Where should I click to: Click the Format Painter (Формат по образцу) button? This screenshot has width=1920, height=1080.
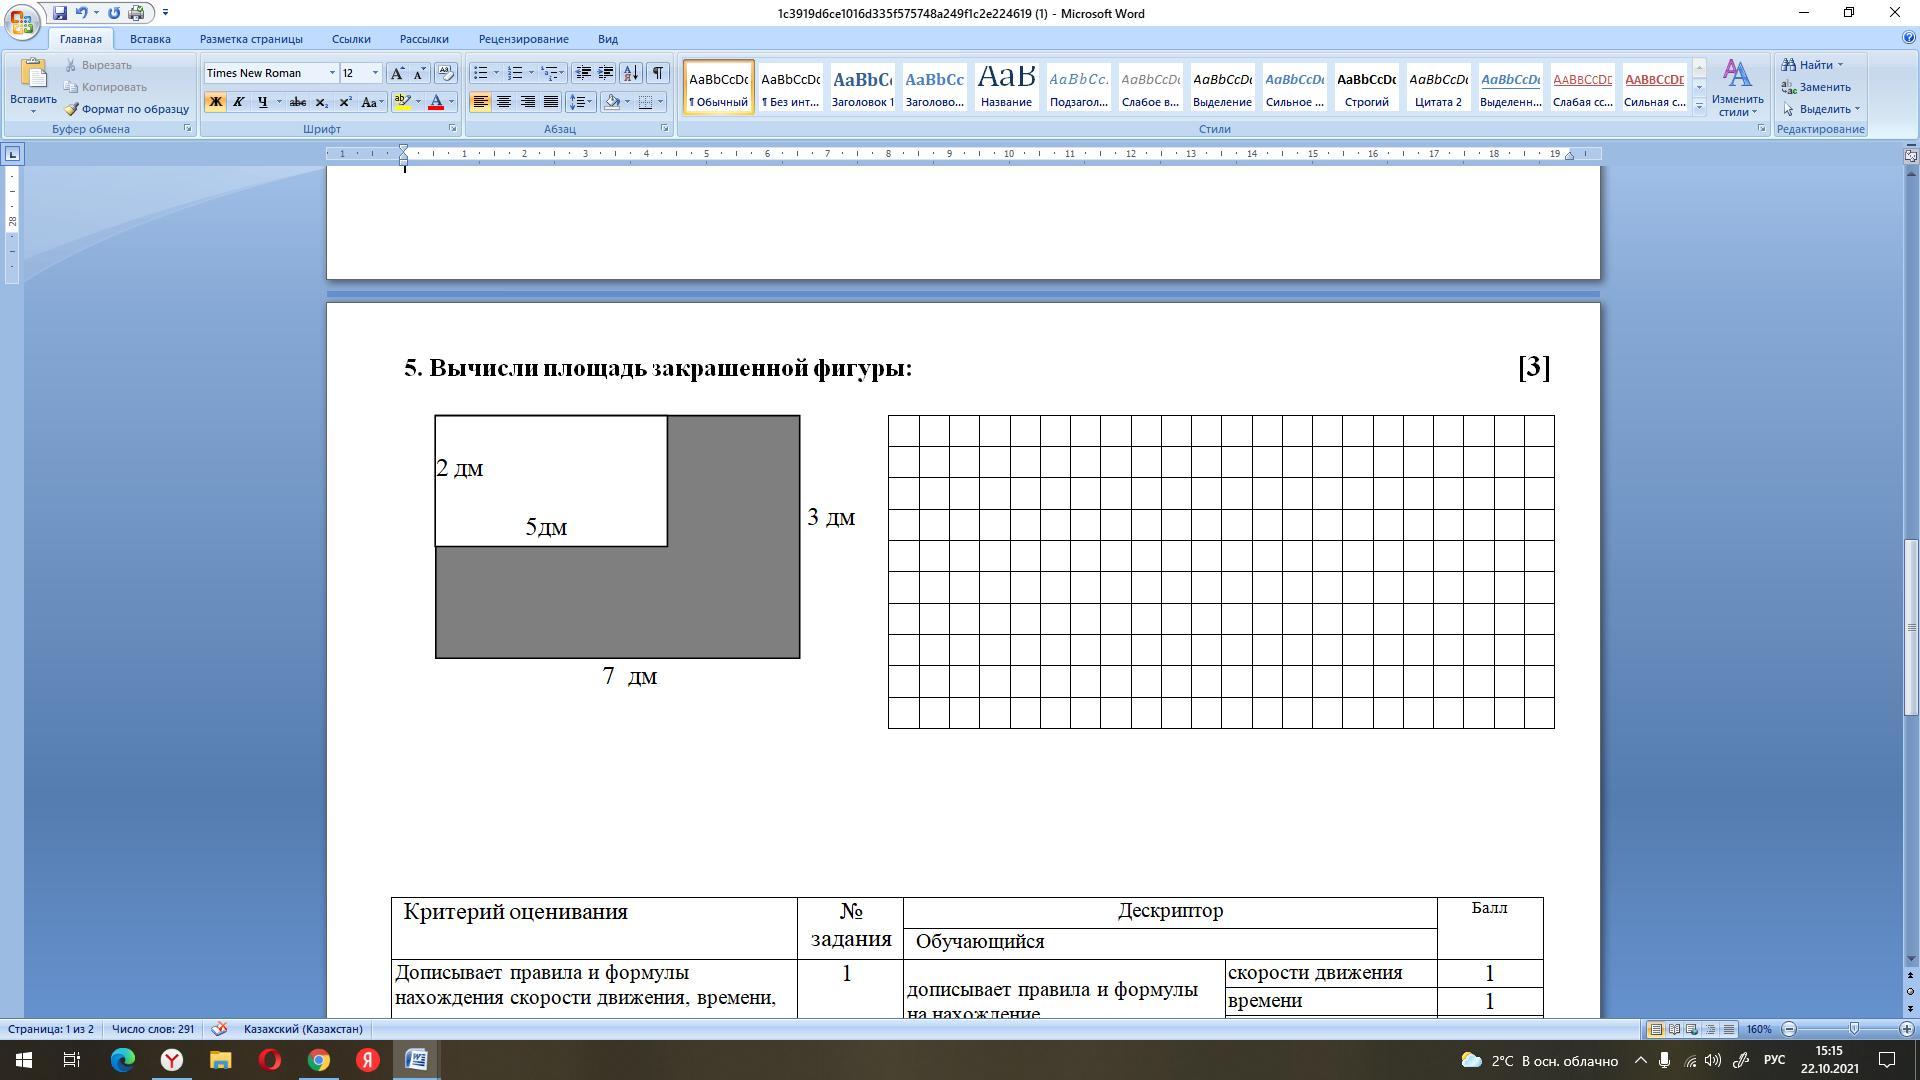[127, 109]
